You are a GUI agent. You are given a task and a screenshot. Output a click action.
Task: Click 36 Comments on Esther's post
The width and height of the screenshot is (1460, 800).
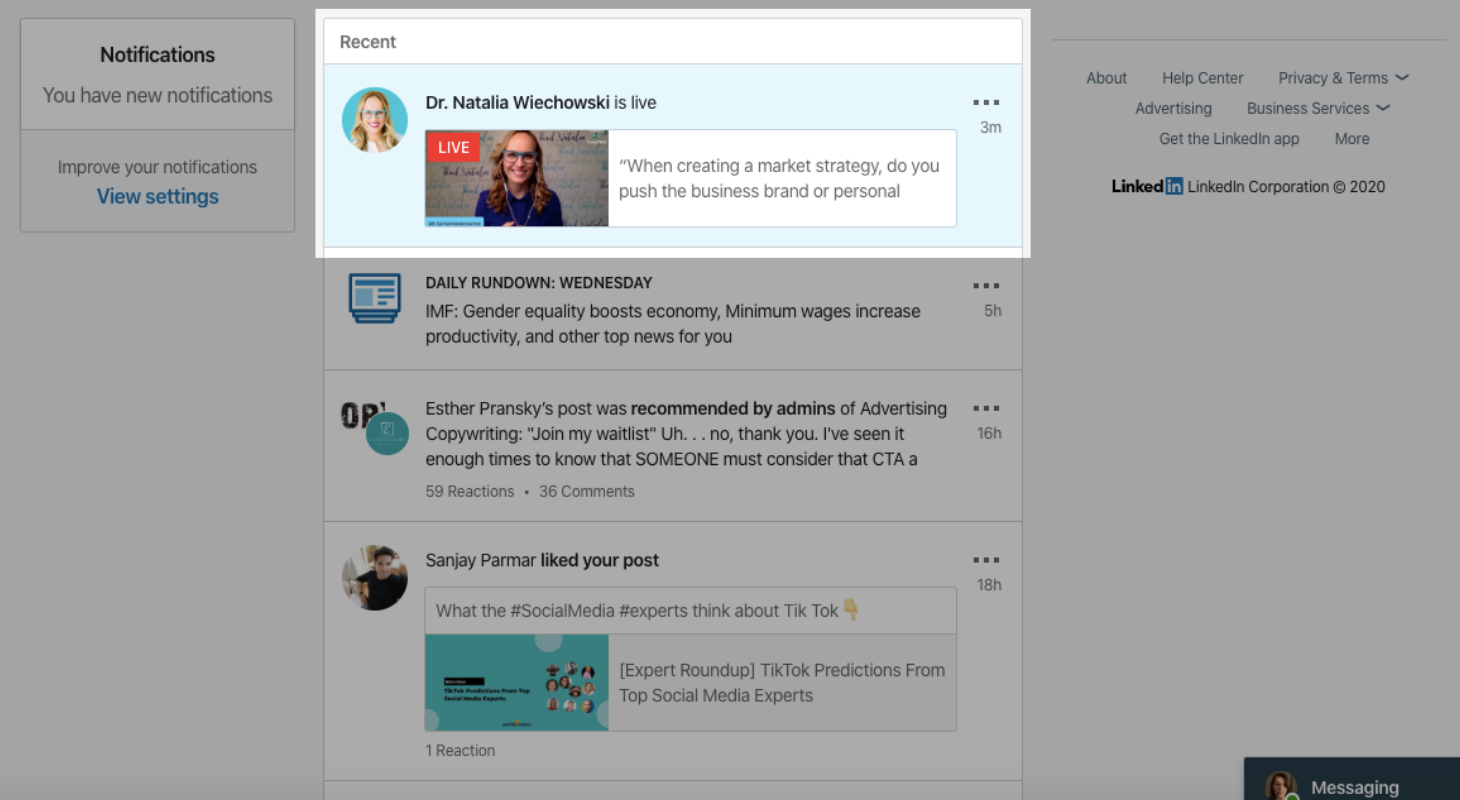point(587,491)
